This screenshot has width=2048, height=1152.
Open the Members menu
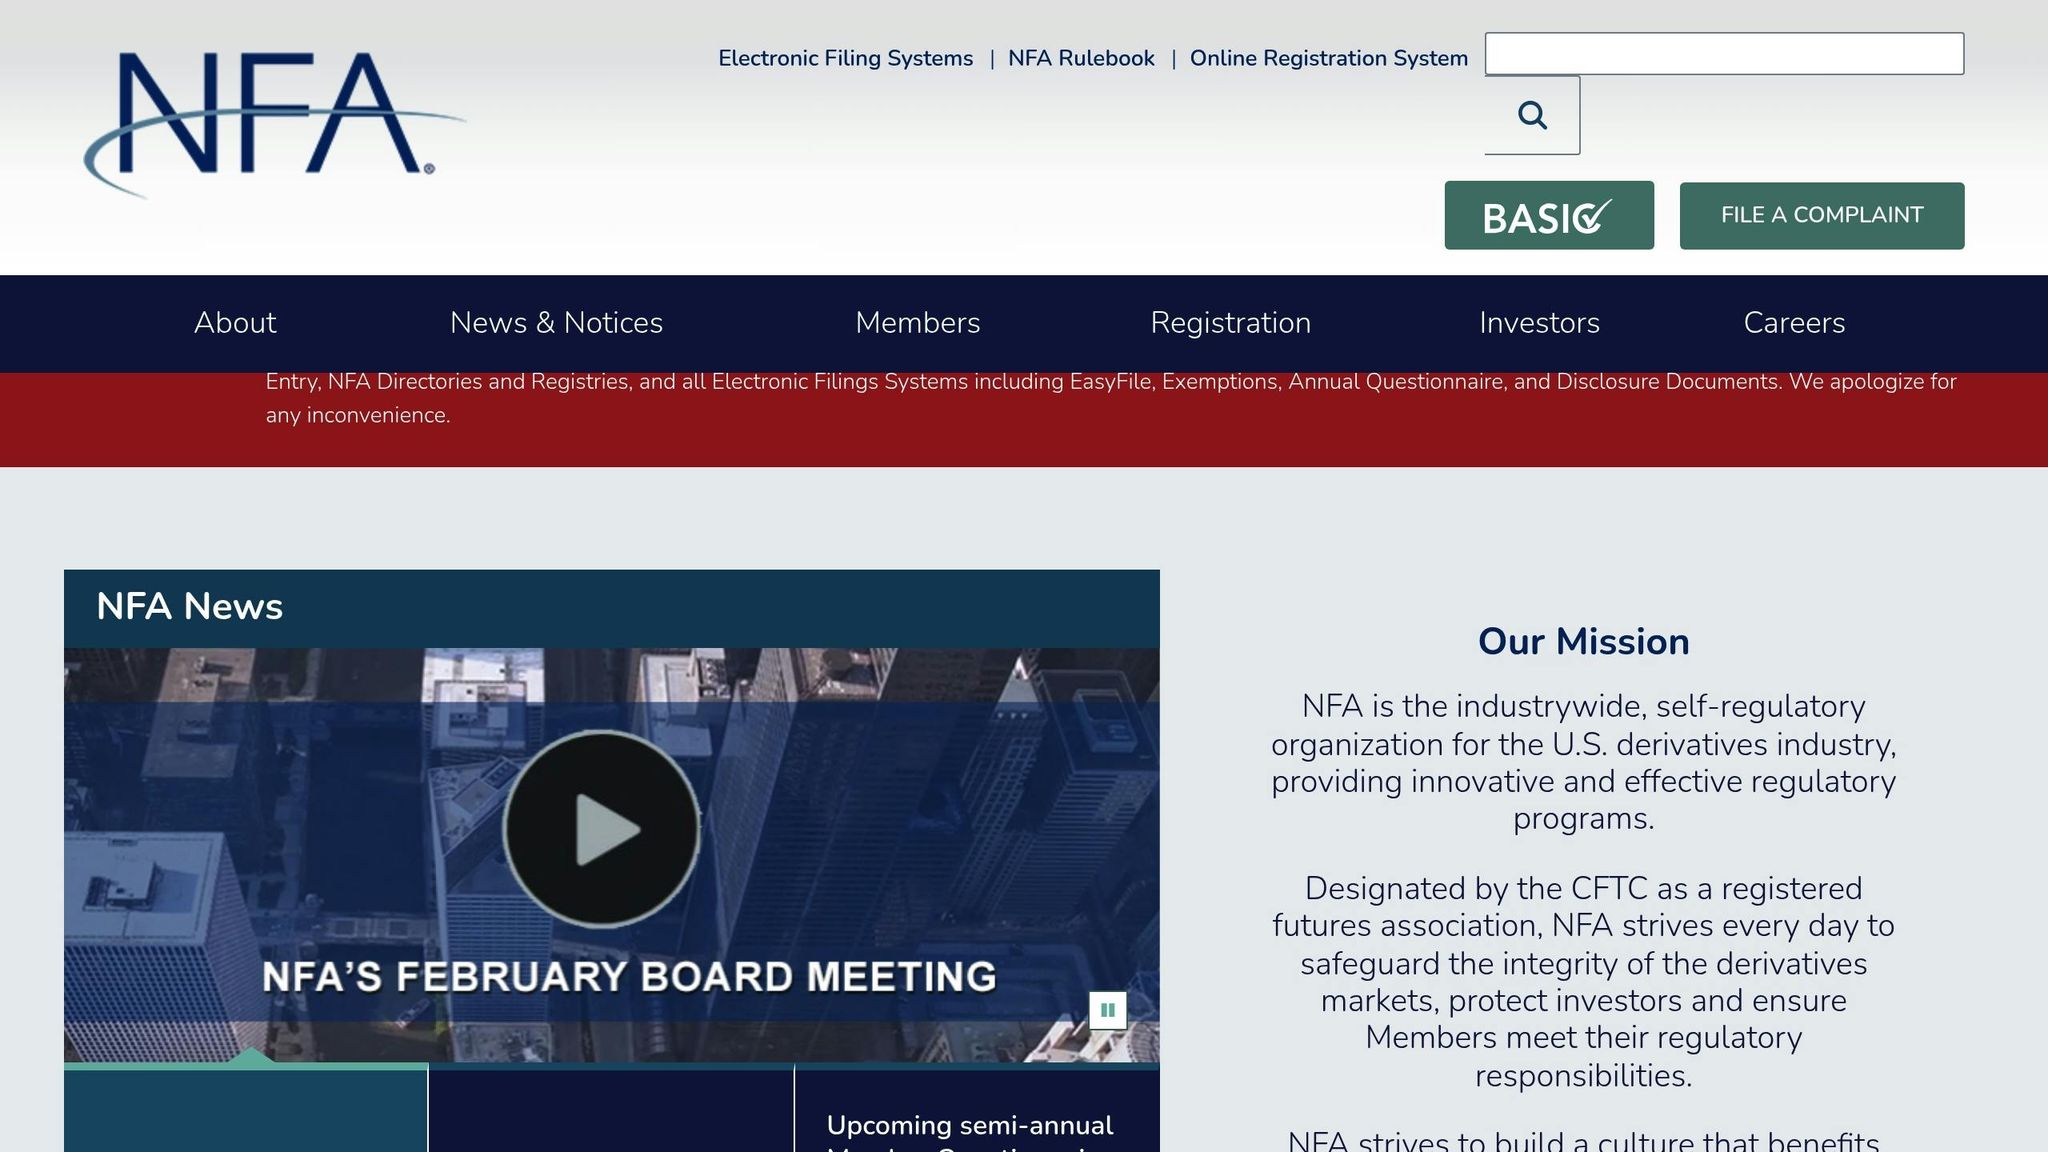918,323
